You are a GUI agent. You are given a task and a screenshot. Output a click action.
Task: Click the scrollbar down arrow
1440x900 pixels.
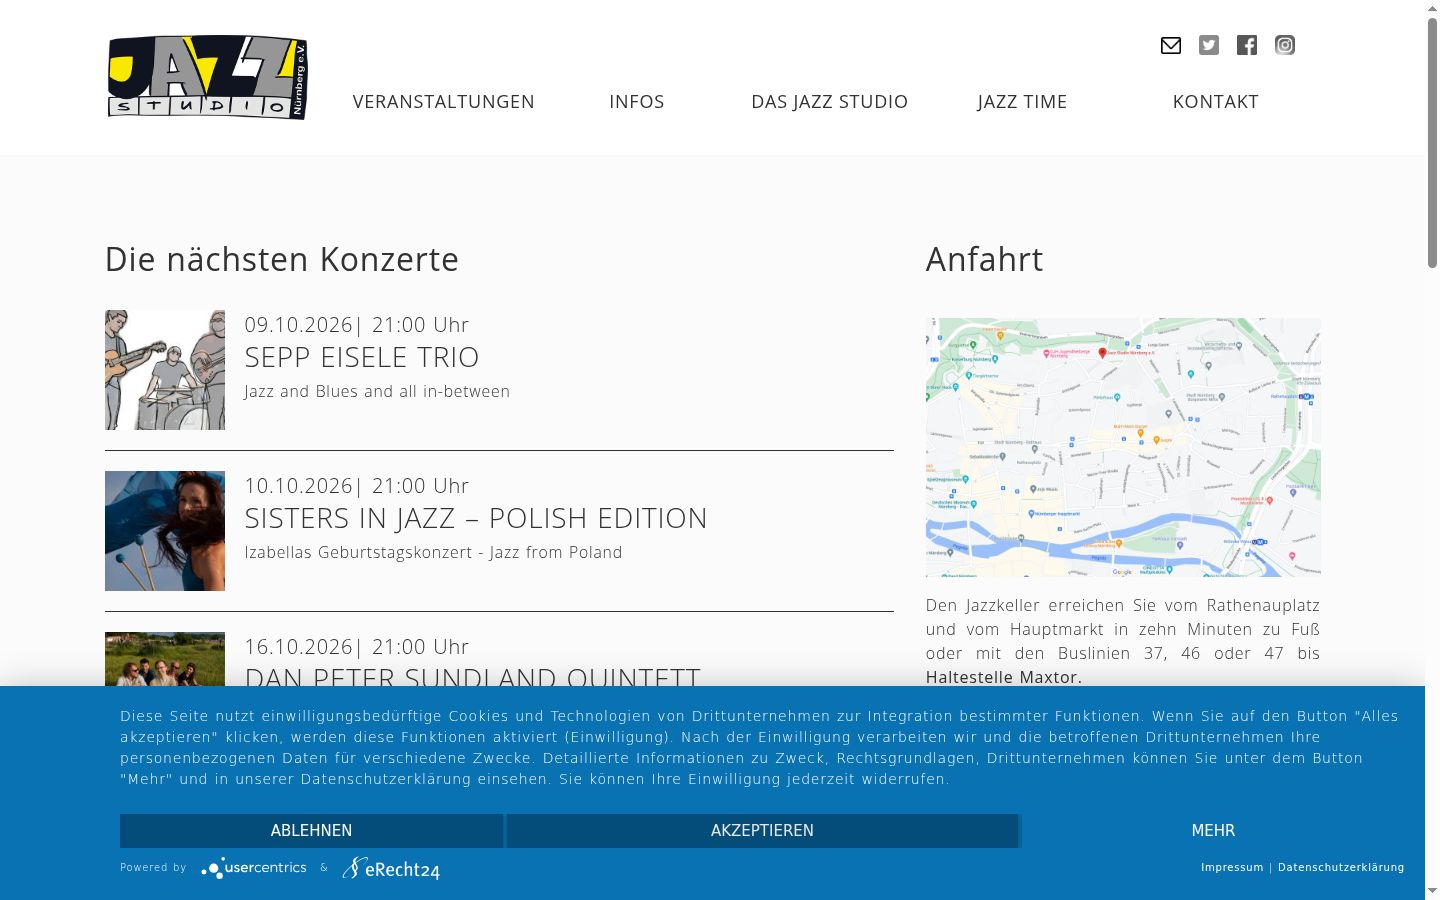[x=1432, y=891]
